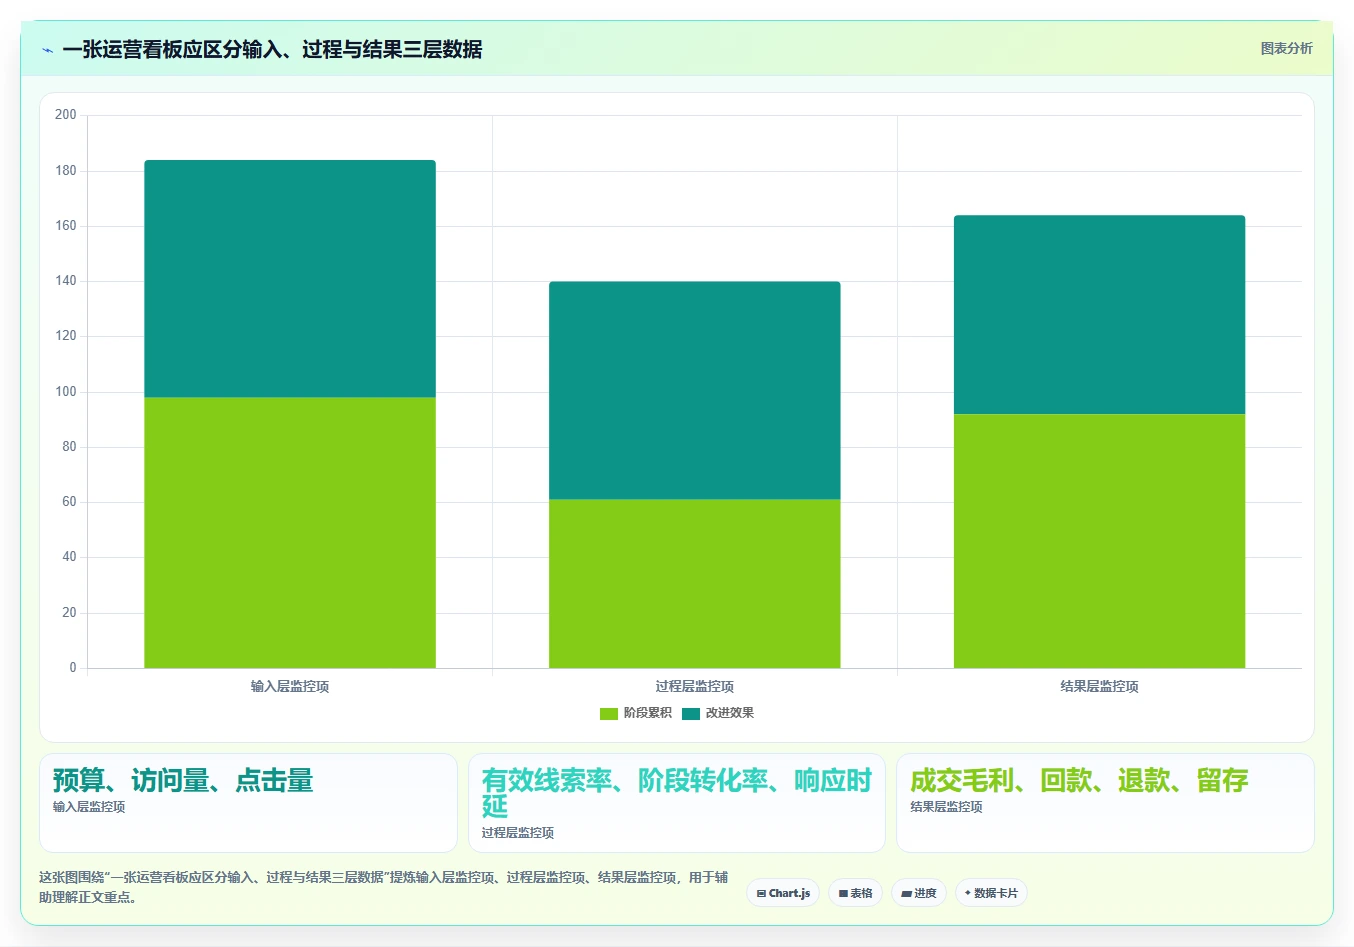Click the y-axis value 0
The width and height of the screenshot is (1354, 947).
73,668
